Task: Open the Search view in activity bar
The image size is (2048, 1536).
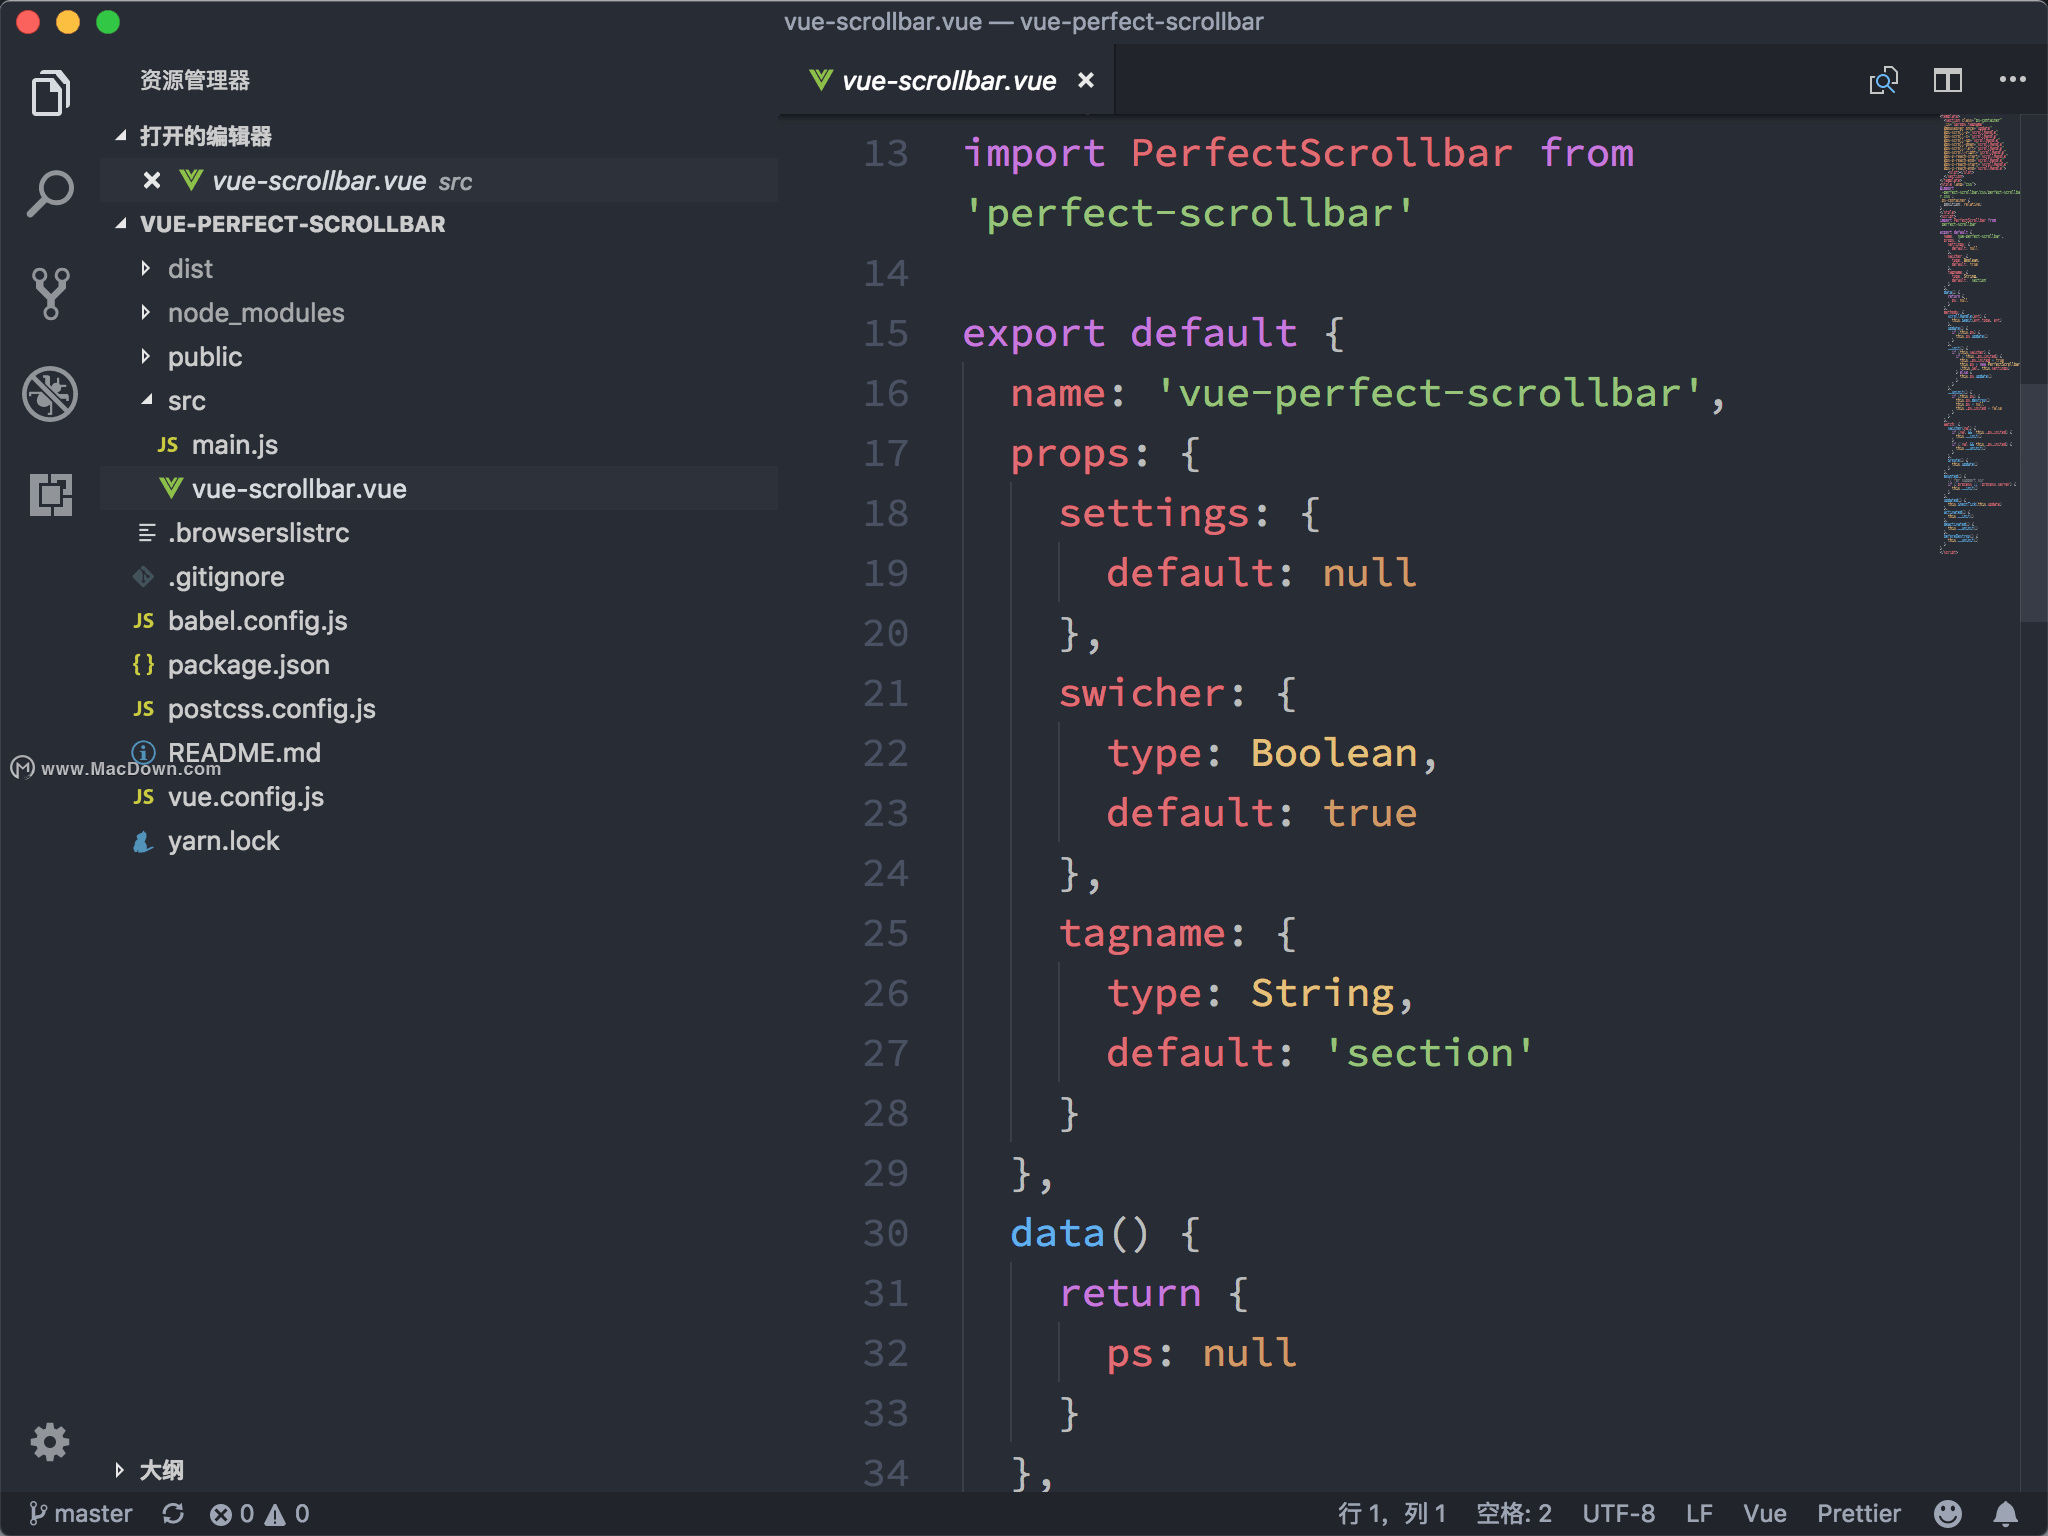Action: [x=50, y=193]
